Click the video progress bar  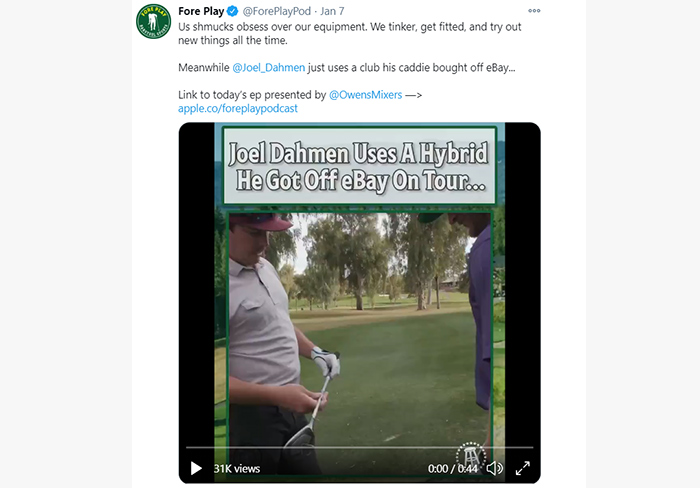click(359, 447)
